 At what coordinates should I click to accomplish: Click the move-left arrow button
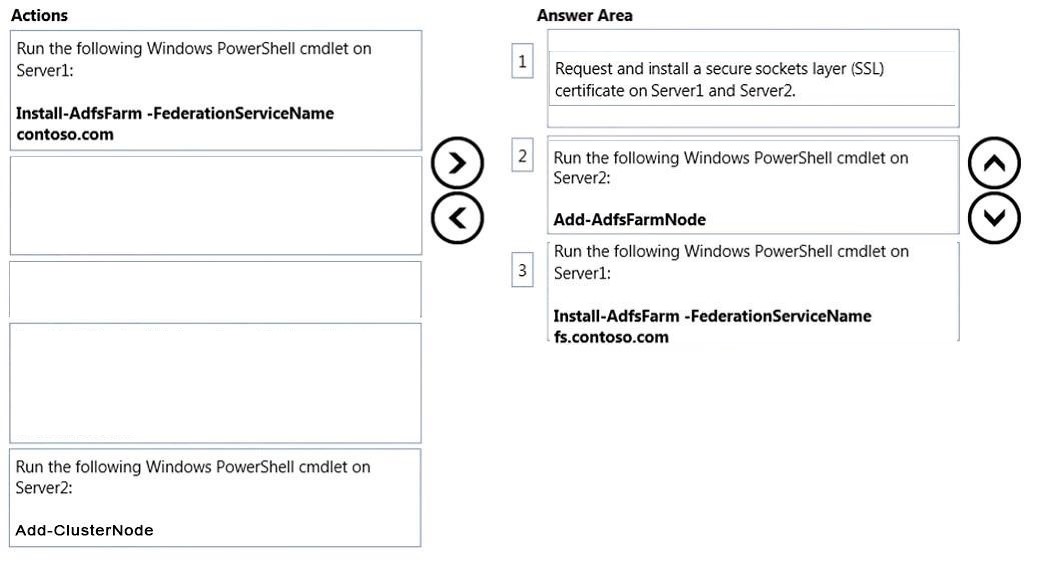click(457, 218)
